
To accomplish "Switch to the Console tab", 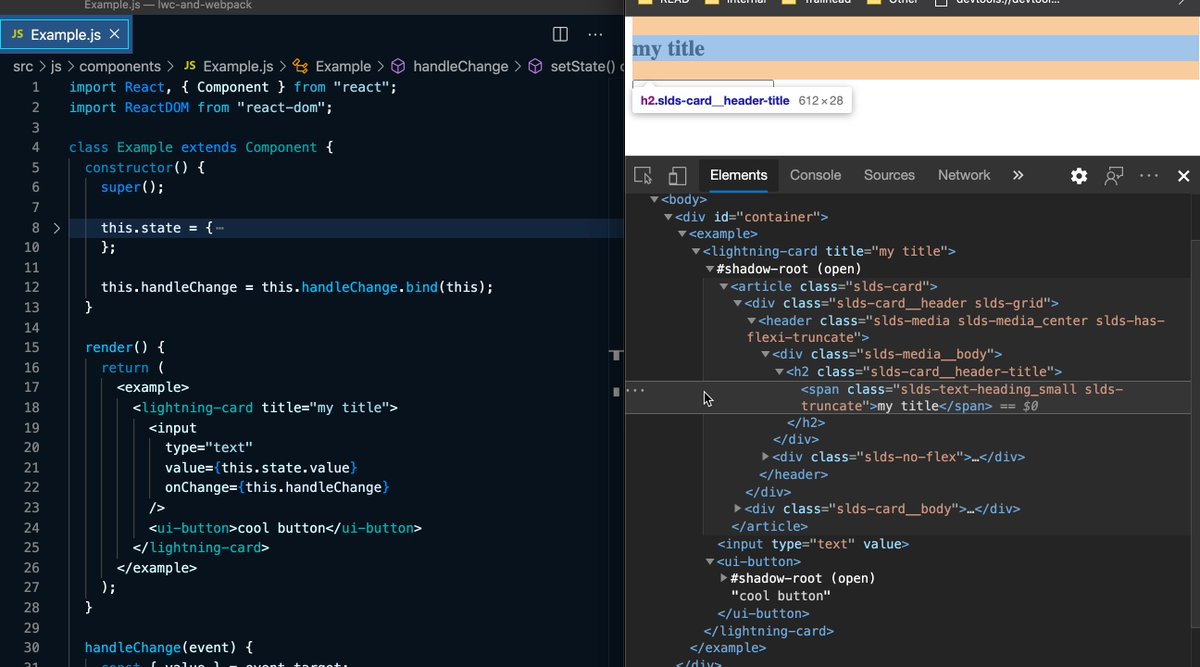I will 815,175.
